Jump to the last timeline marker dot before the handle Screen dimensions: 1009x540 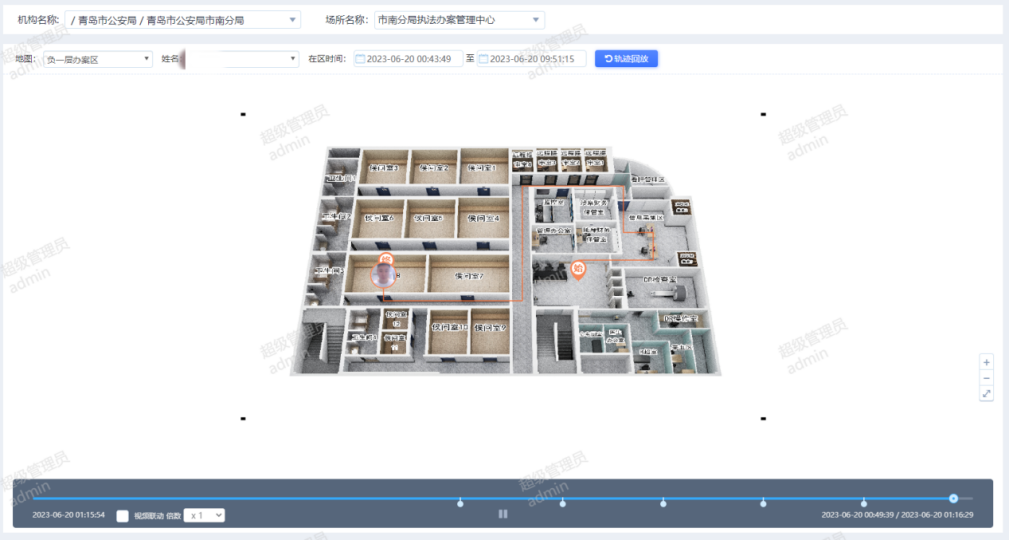click(864, 503)
